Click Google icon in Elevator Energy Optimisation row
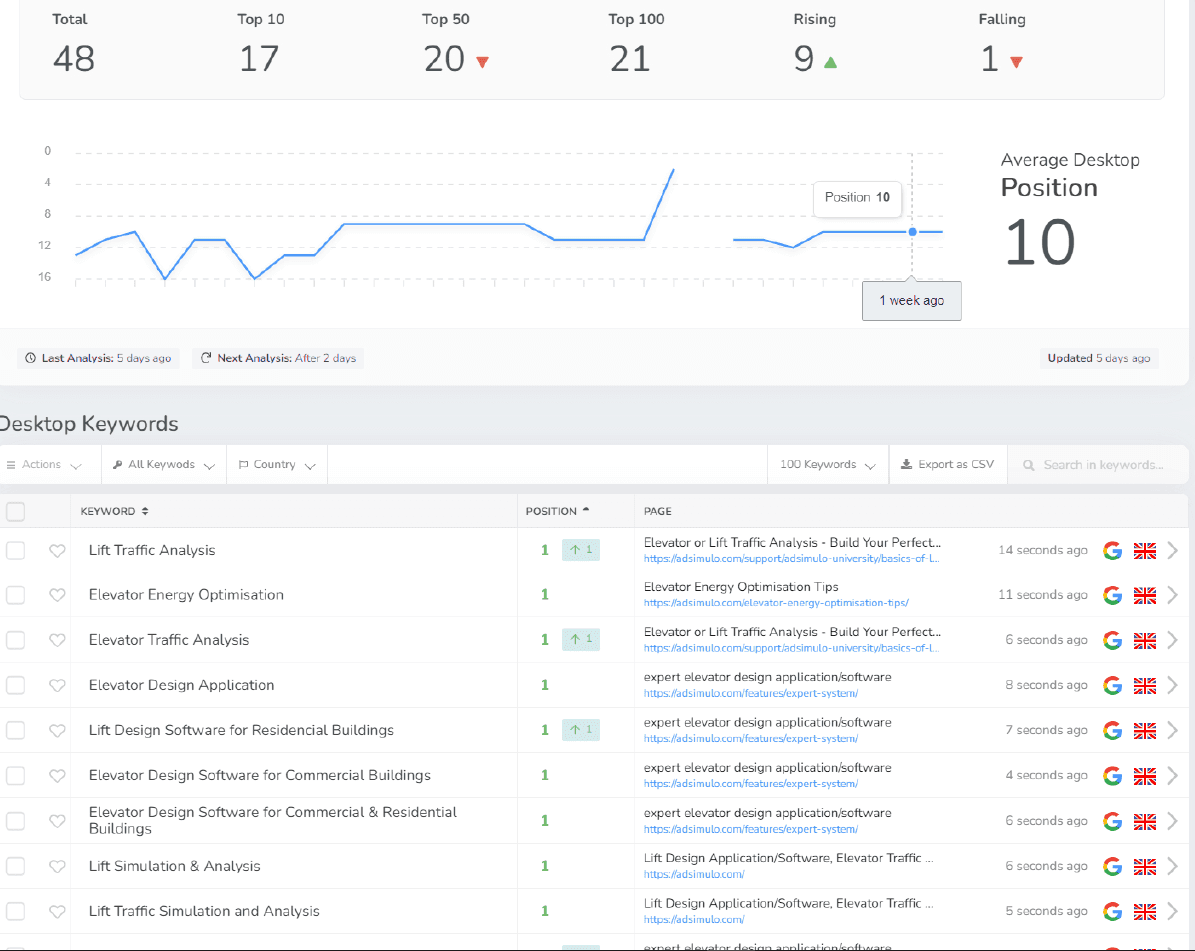The height and width of the screenshot is (951, 1195). (1112, 596)
